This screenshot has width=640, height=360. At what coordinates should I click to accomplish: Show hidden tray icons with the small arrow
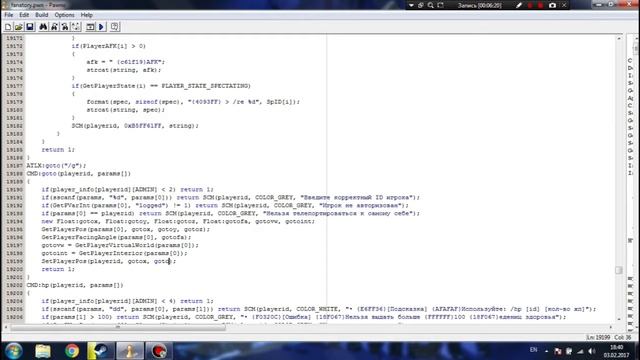coord(546,351)
